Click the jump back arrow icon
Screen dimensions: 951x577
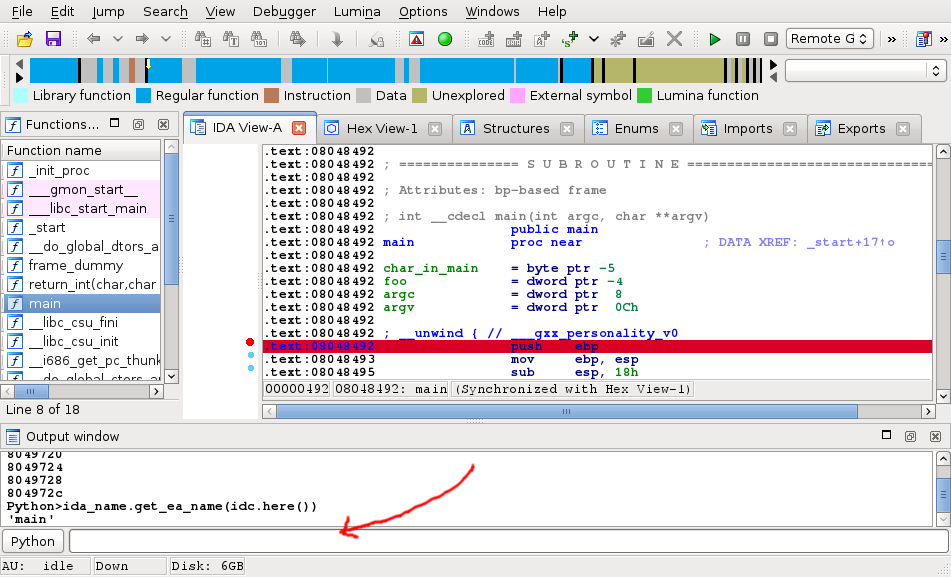pos(94,39)
